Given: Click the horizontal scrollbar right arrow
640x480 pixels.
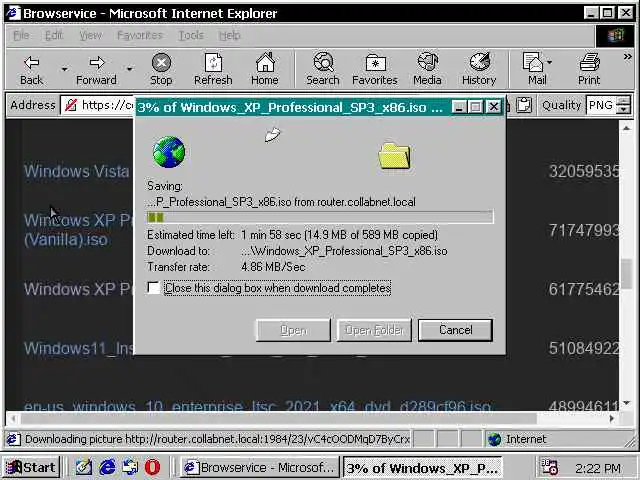Looking at the screenshot, I should 611,418.
